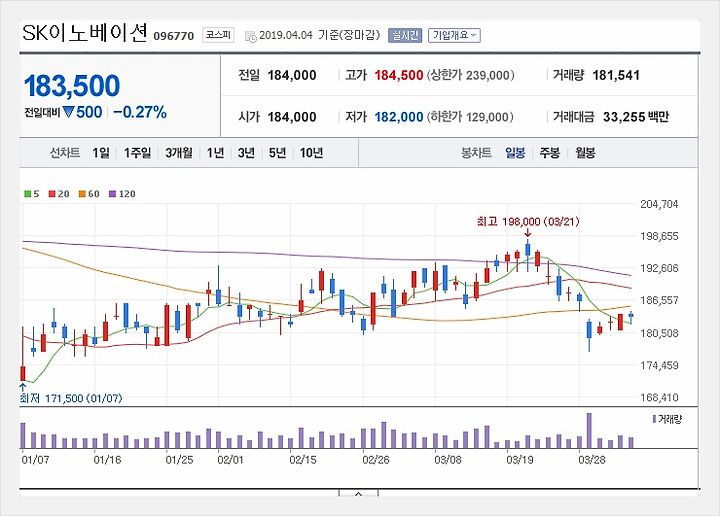The height and width of the screenshot is (516, 720).
Task: Click the 코스피 market badge
Action: pos(218,35)
